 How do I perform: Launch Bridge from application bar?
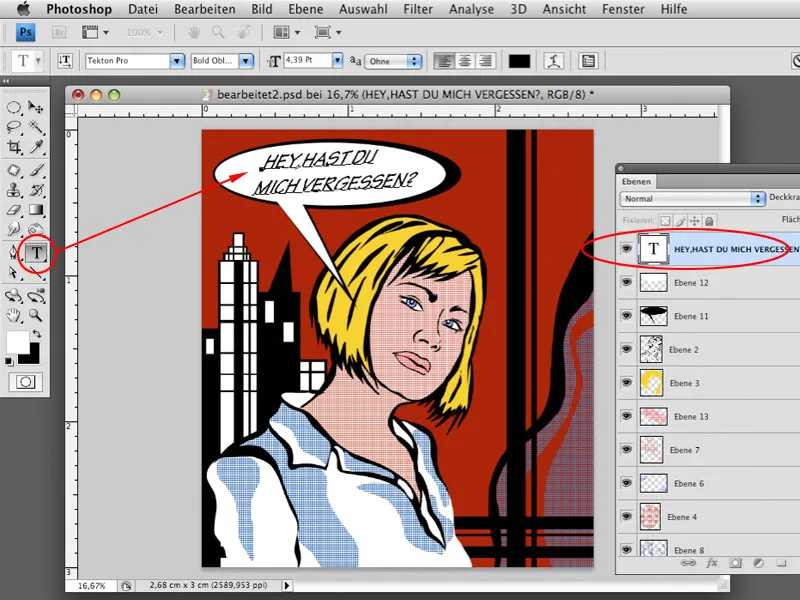[x=59, y=33]
